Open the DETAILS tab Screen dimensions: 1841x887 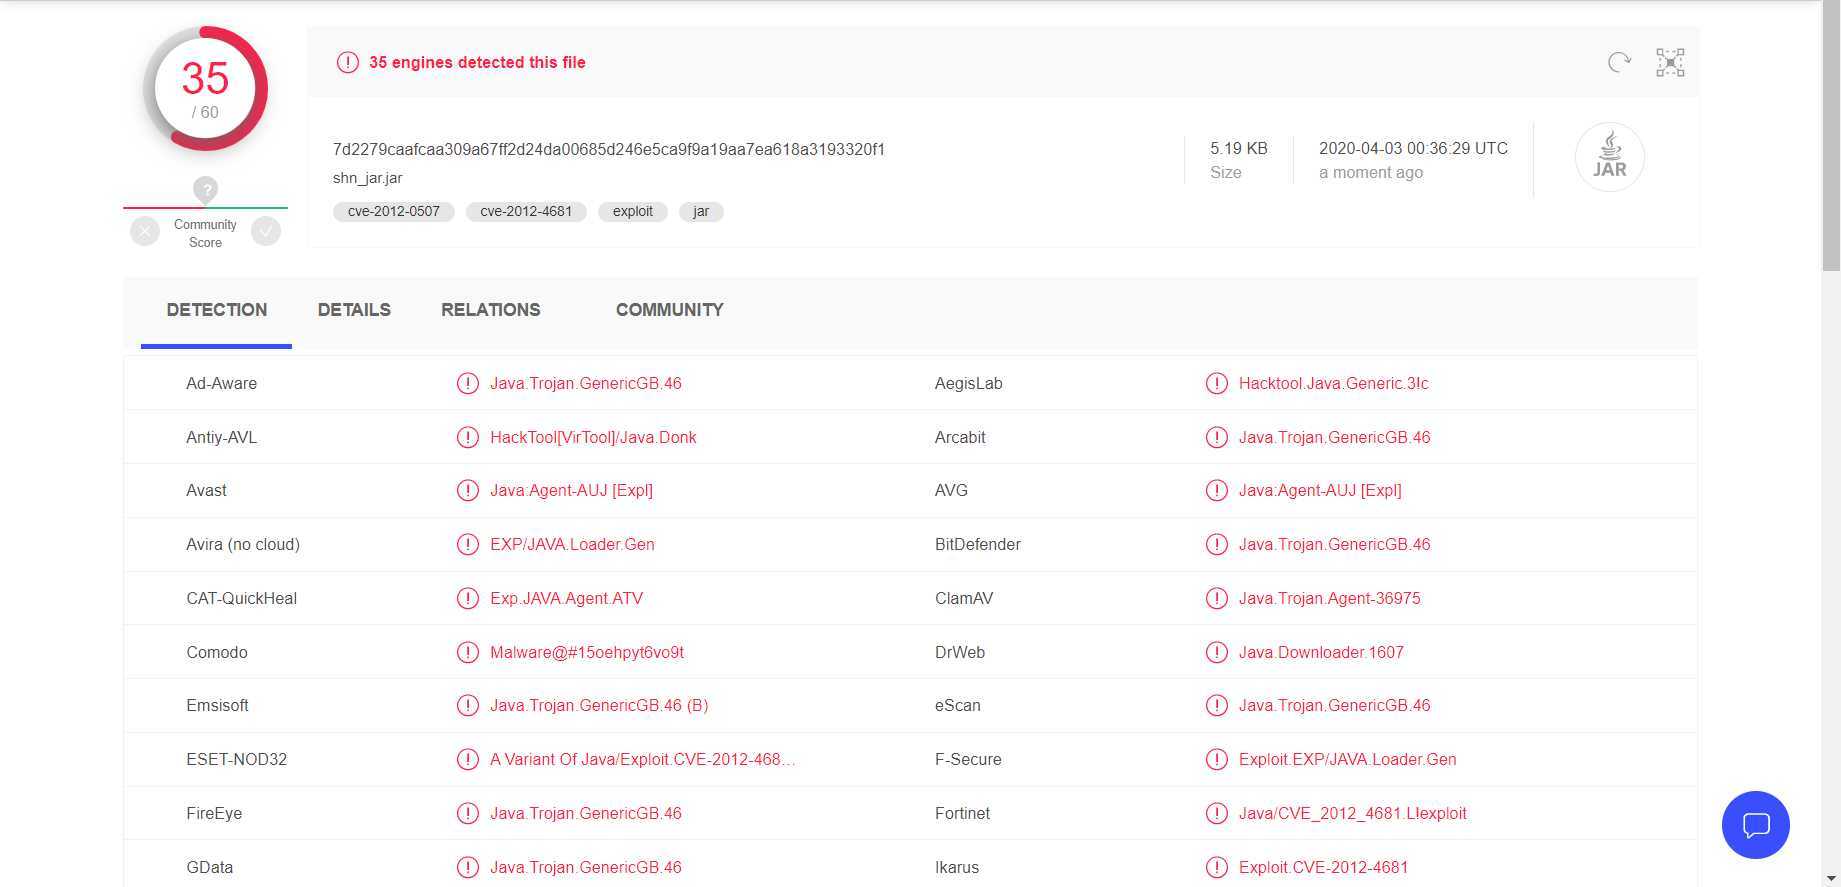pos(354,310)
